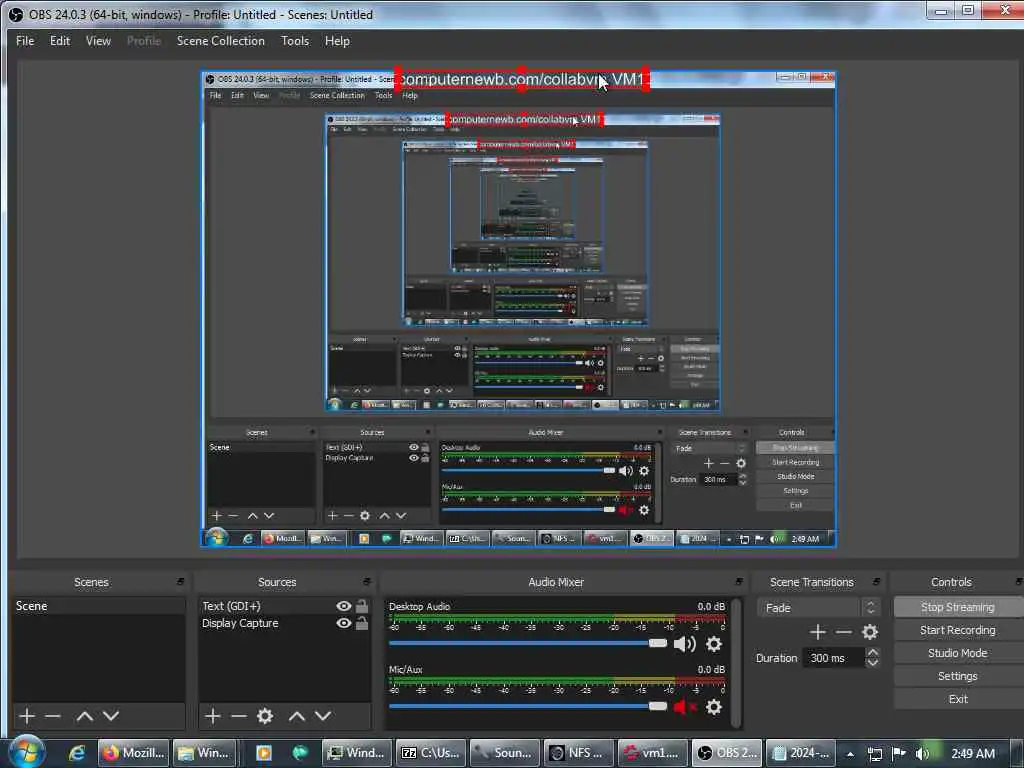This screenshot has height=768, width=1024.
Task: Pop out the Audio Mixer dock icon
Action: tap(739, 581)
